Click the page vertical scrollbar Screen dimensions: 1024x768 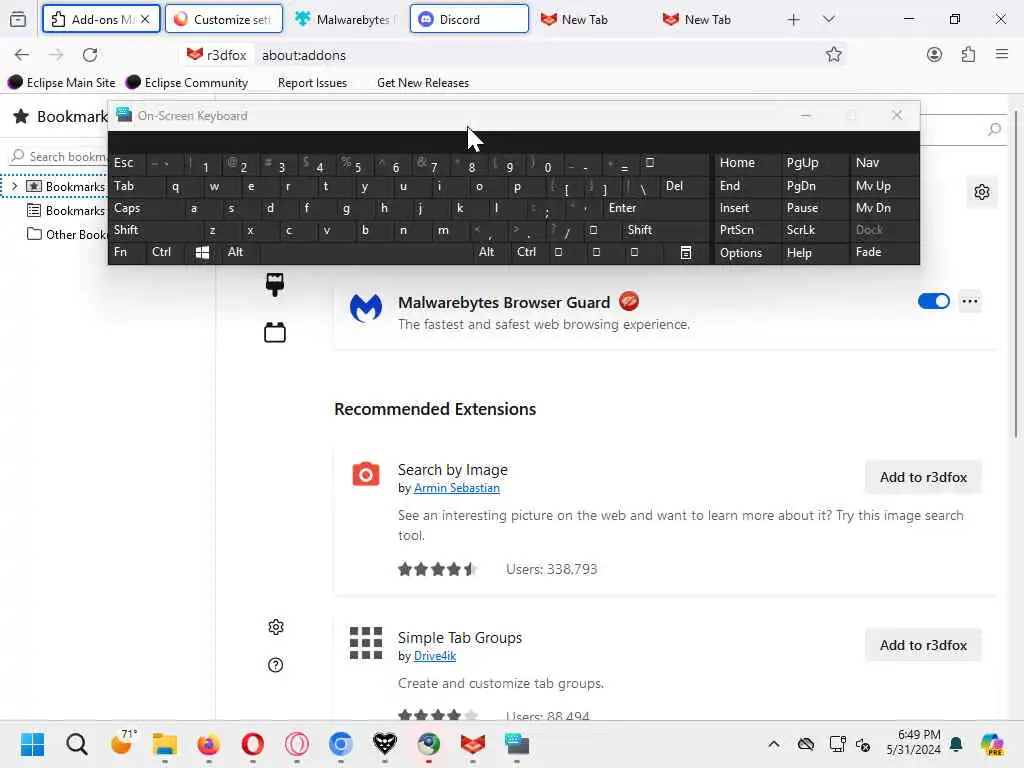point(1016,274)
